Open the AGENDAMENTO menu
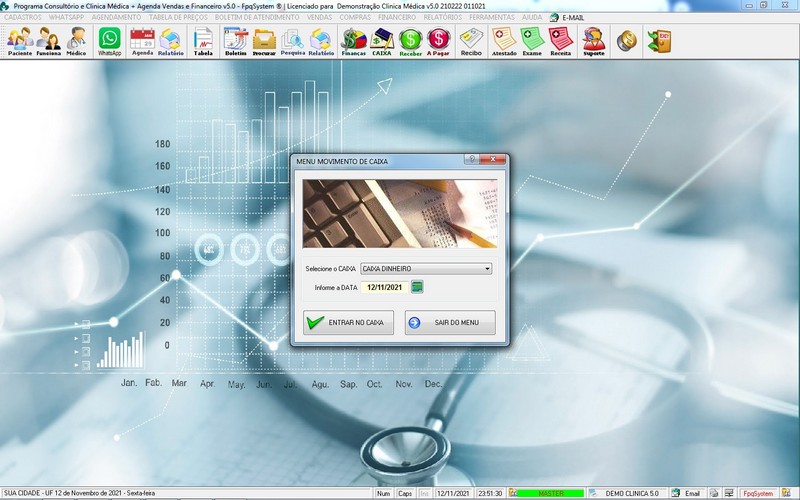 click(x=116, y=17)
